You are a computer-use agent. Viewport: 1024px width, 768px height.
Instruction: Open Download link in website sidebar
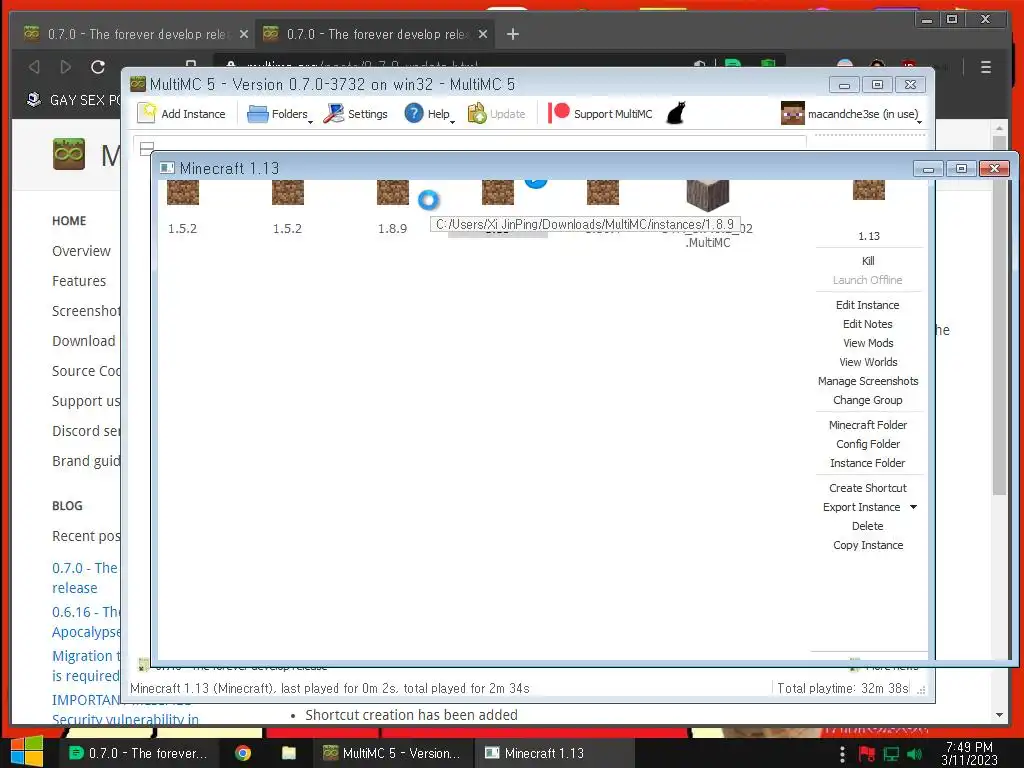pos(84,341)
